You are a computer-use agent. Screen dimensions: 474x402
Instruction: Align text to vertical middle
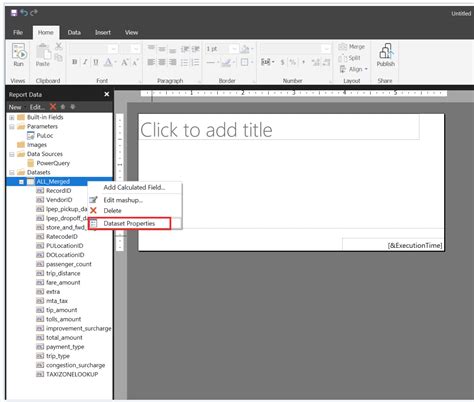coord(162,49)
